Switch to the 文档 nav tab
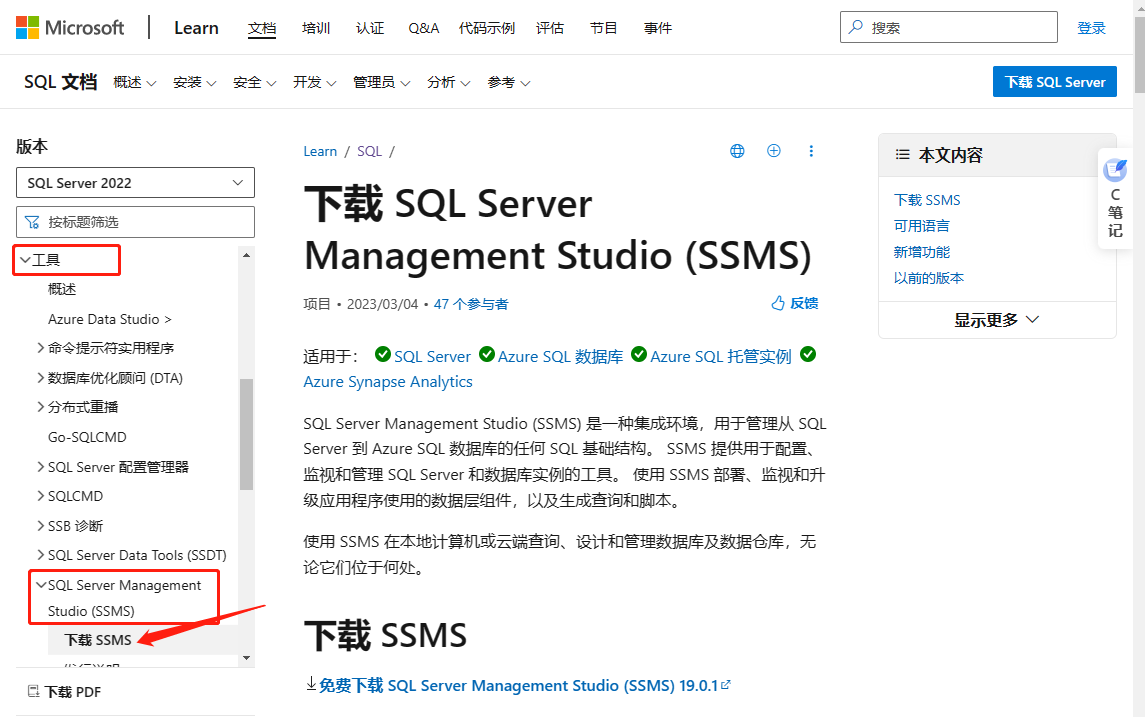Image resolution: width=1145 pixels, height=717 pixels. tap(262, 27)
